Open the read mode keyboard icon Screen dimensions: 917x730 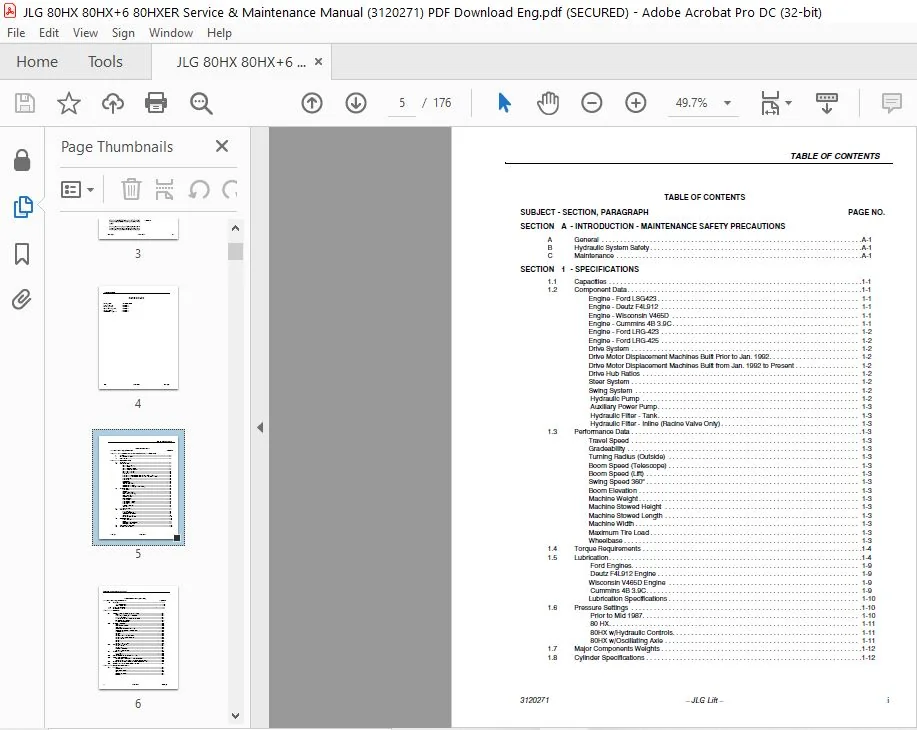point(826,103)
